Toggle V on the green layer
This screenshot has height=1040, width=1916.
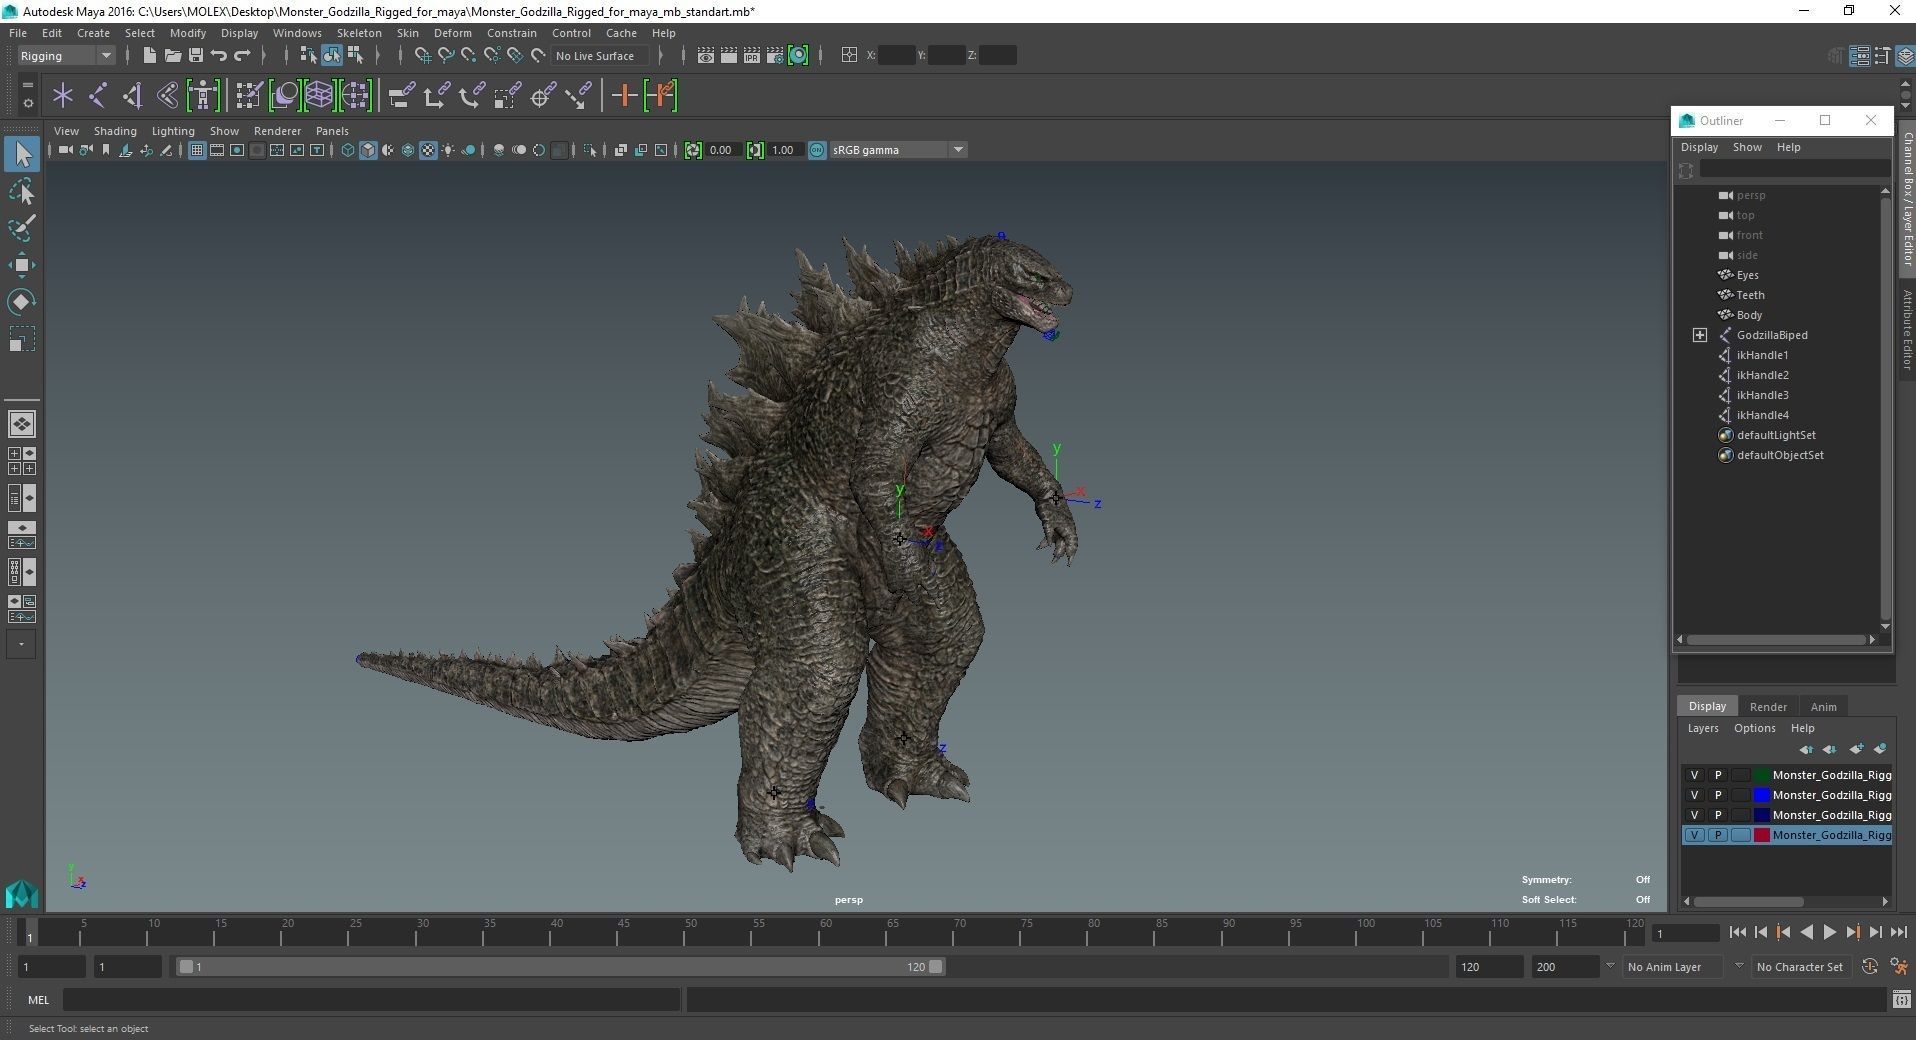tap(1694, 775)
